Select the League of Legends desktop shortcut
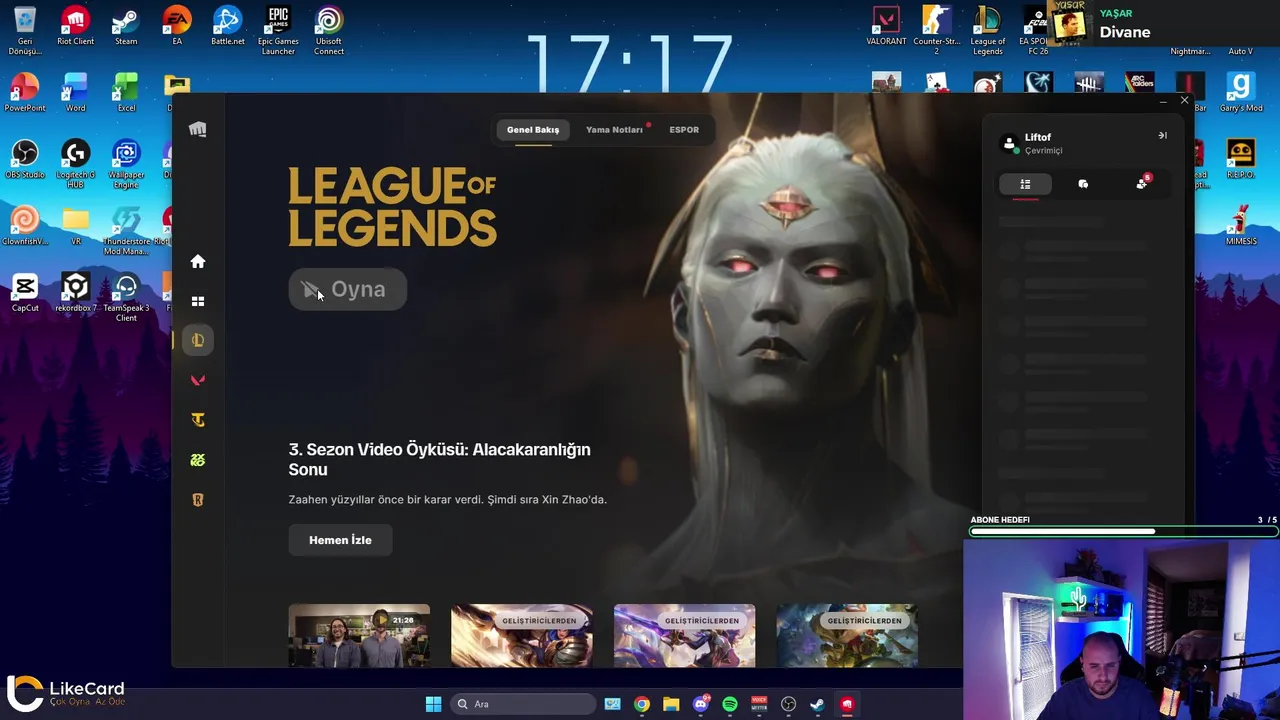This screenshot has width=1280, height=720. coord(988,30)
